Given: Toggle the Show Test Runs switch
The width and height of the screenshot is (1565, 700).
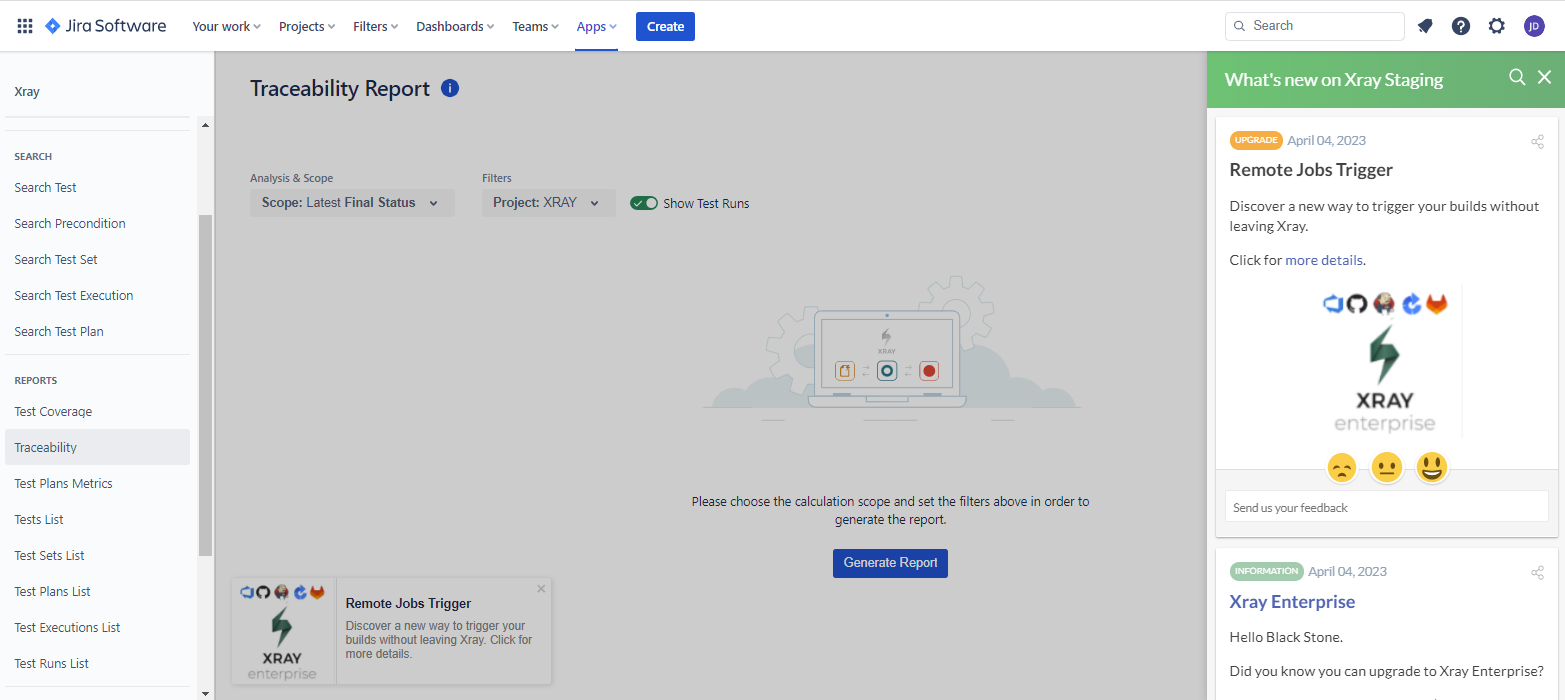Looking at the screenshot, I should (644, 203).
